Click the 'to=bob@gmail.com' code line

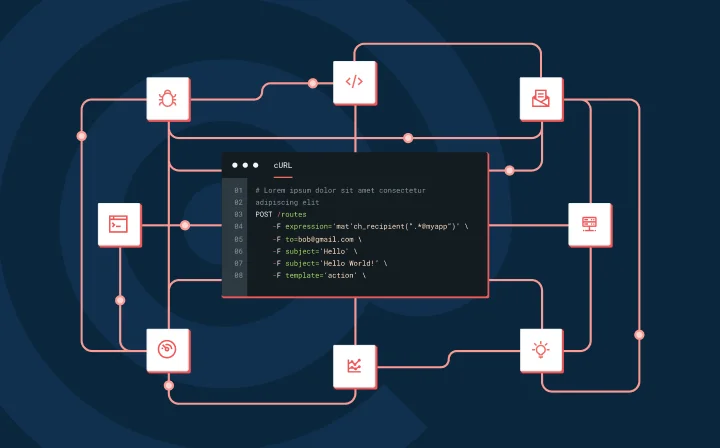317,239
